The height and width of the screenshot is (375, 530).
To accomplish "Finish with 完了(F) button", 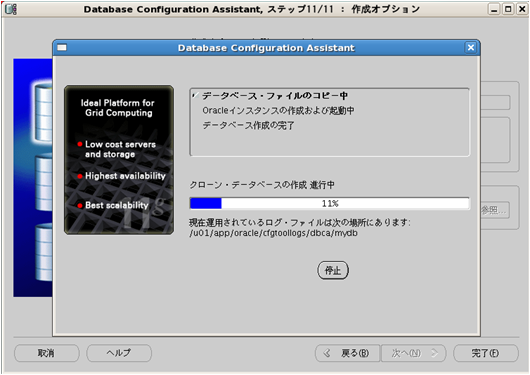I will click(x=486, y=353).
